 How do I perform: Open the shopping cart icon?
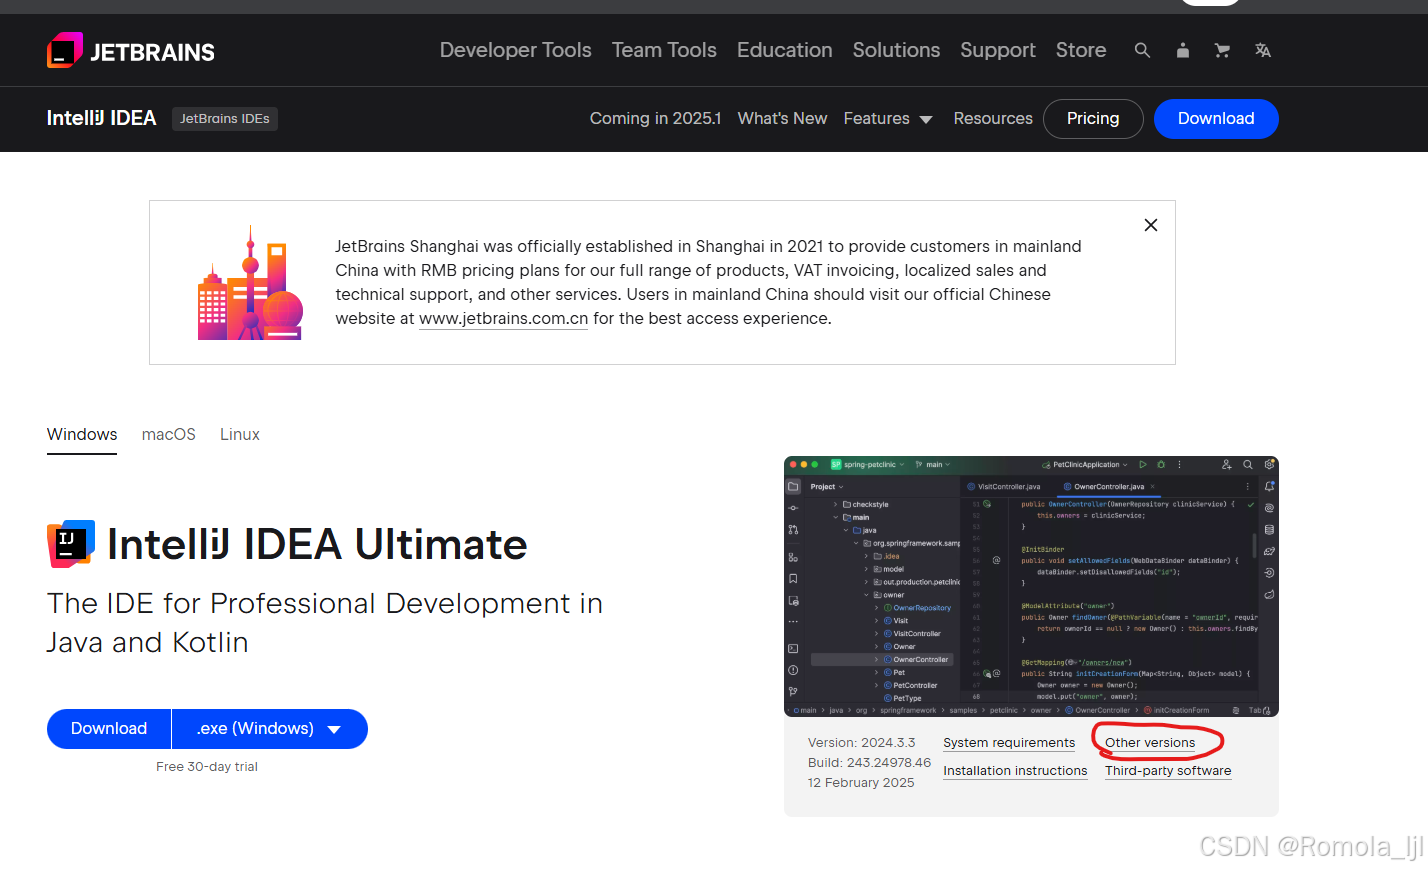coord(1222,50)
